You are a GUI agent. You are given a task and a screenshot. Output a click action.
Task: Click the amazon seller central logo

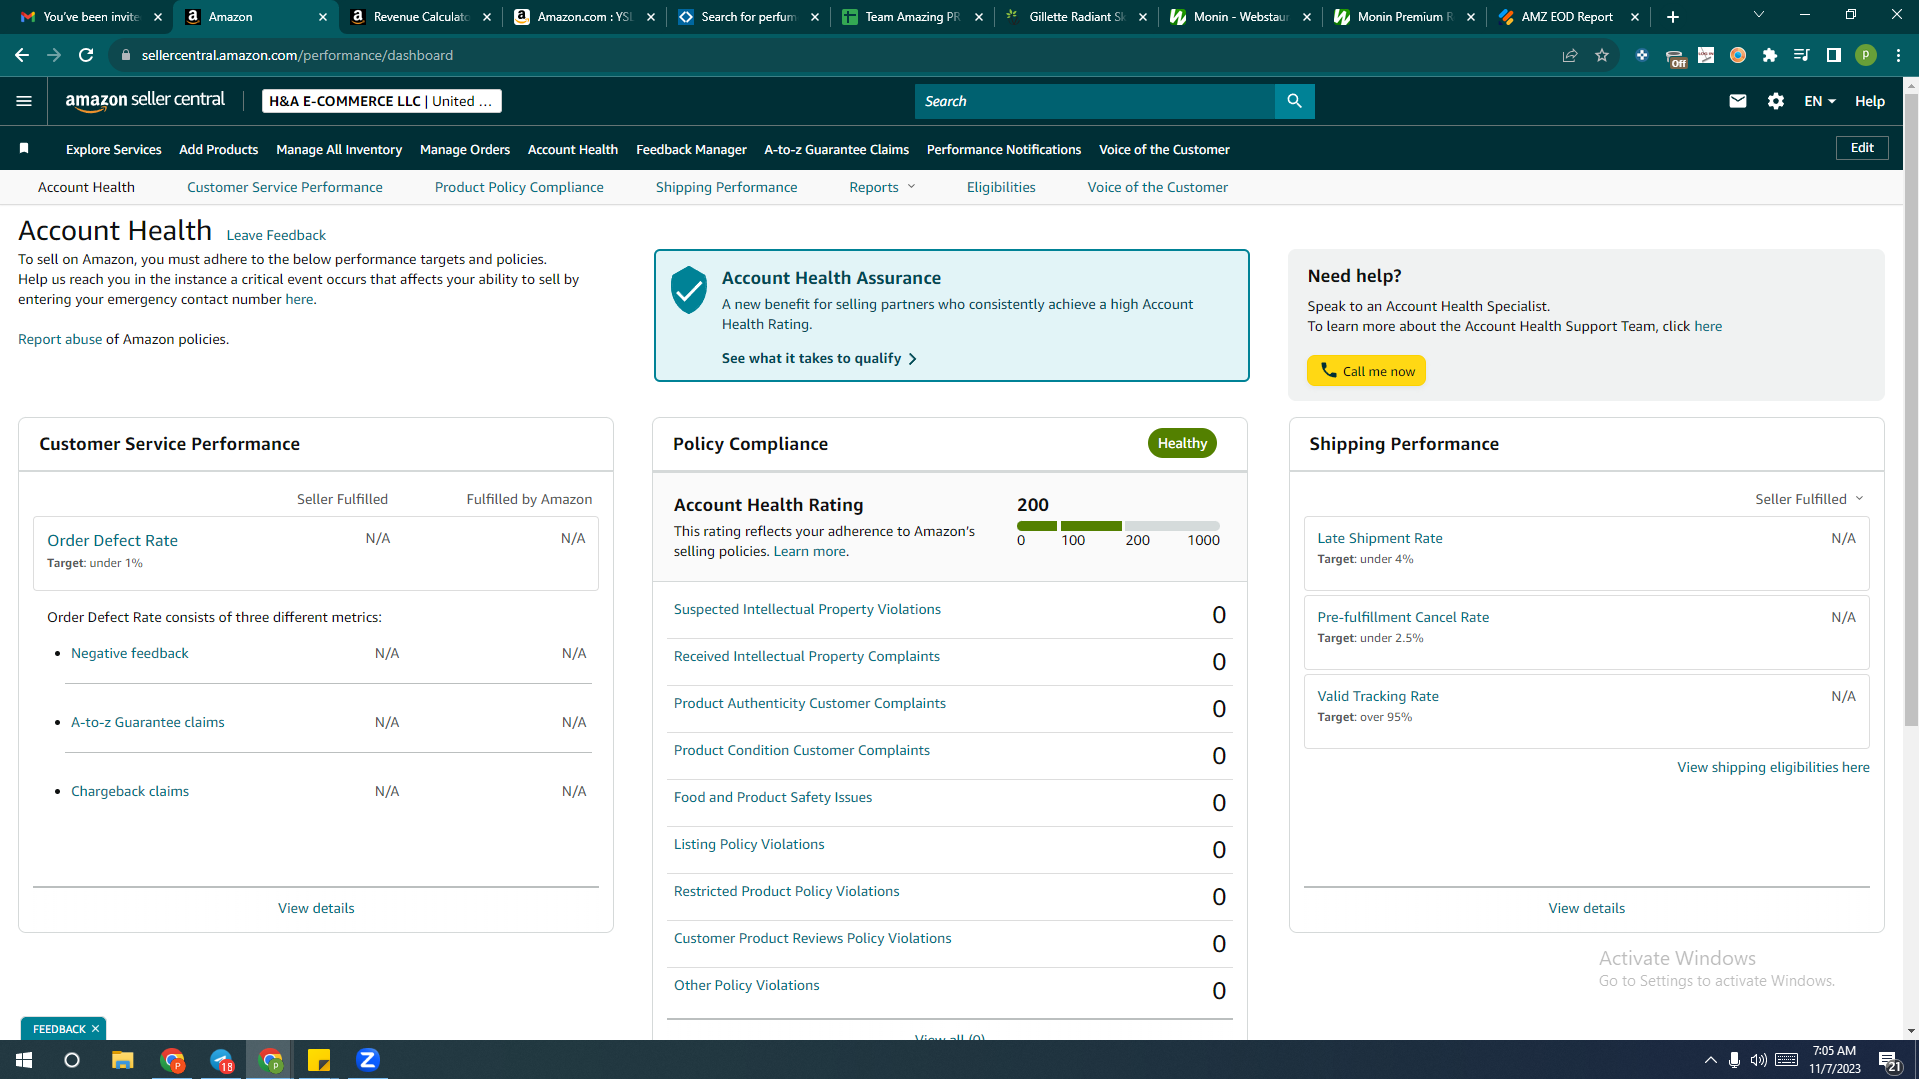pyautogui.click(x=145, y=101)
